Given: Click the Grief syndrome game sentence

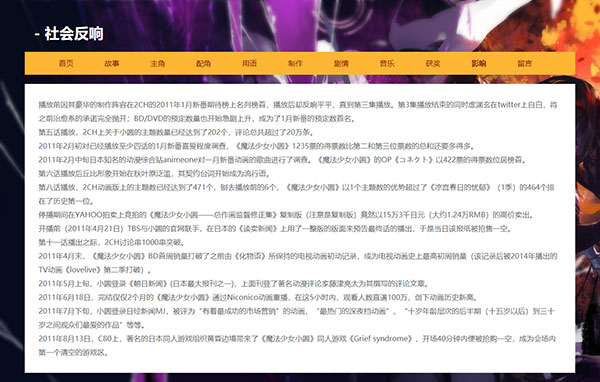Looking at the screenshot, I should click(297, 346).
